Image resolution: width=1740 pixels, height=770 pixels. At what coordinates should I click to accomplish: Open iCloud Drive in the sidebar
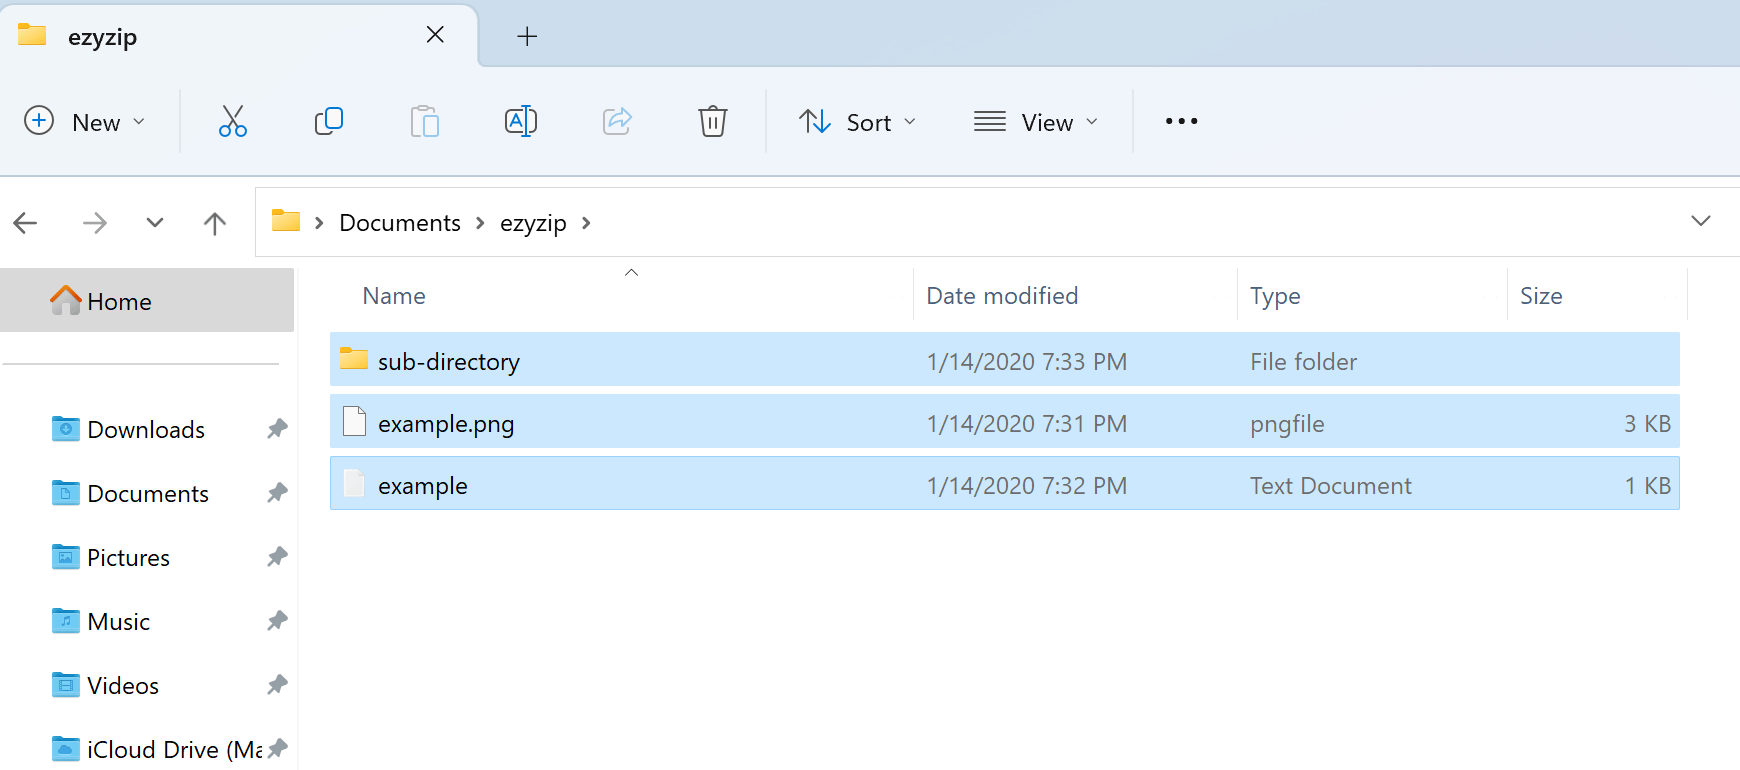tap(157, 749)
